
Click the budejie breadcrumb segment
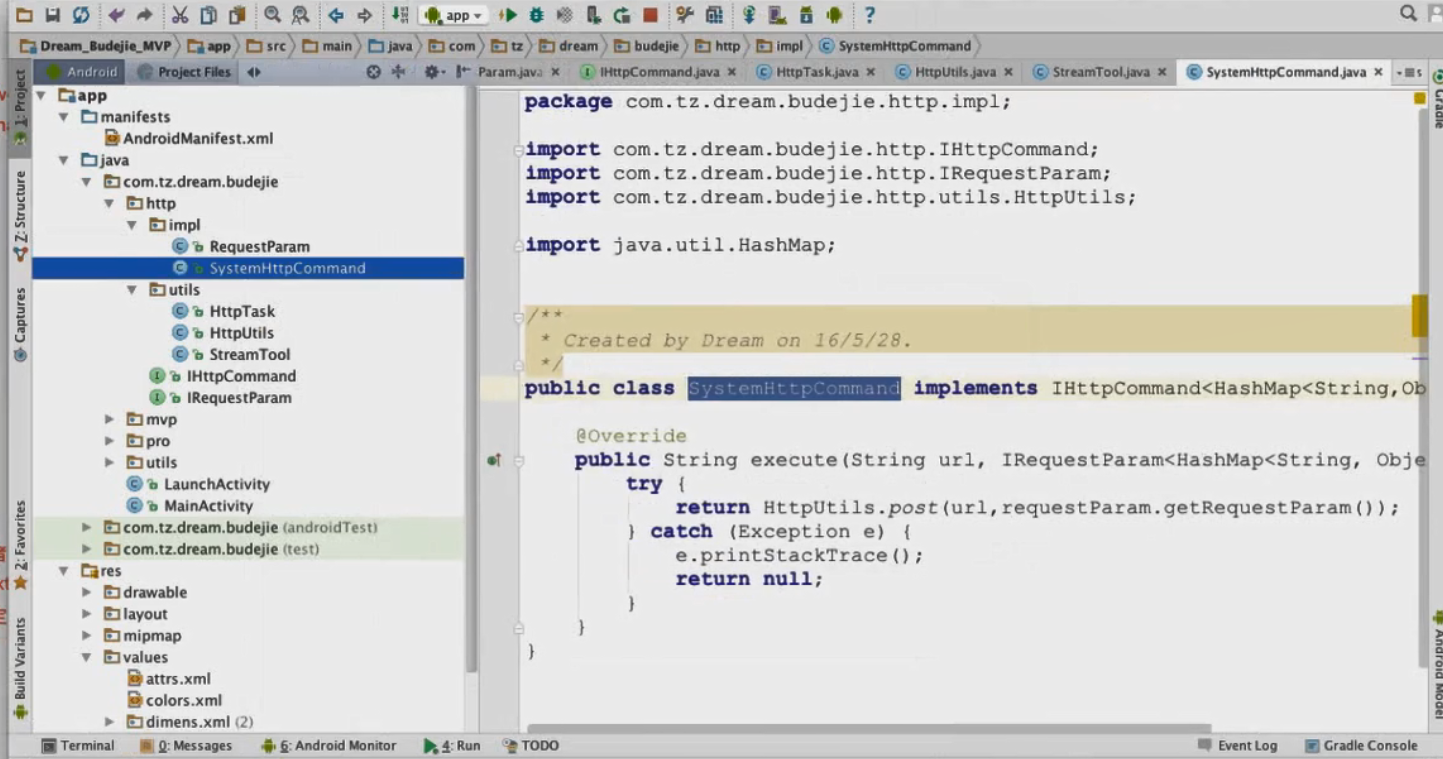point(646,46)
